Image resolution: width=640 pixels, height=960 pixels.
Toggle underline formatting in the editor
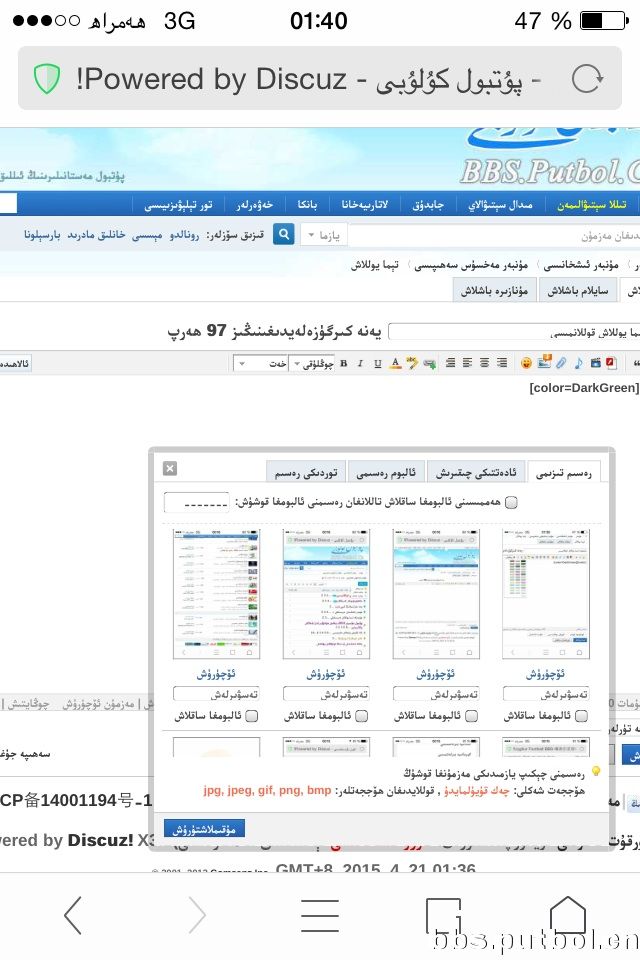377,364
